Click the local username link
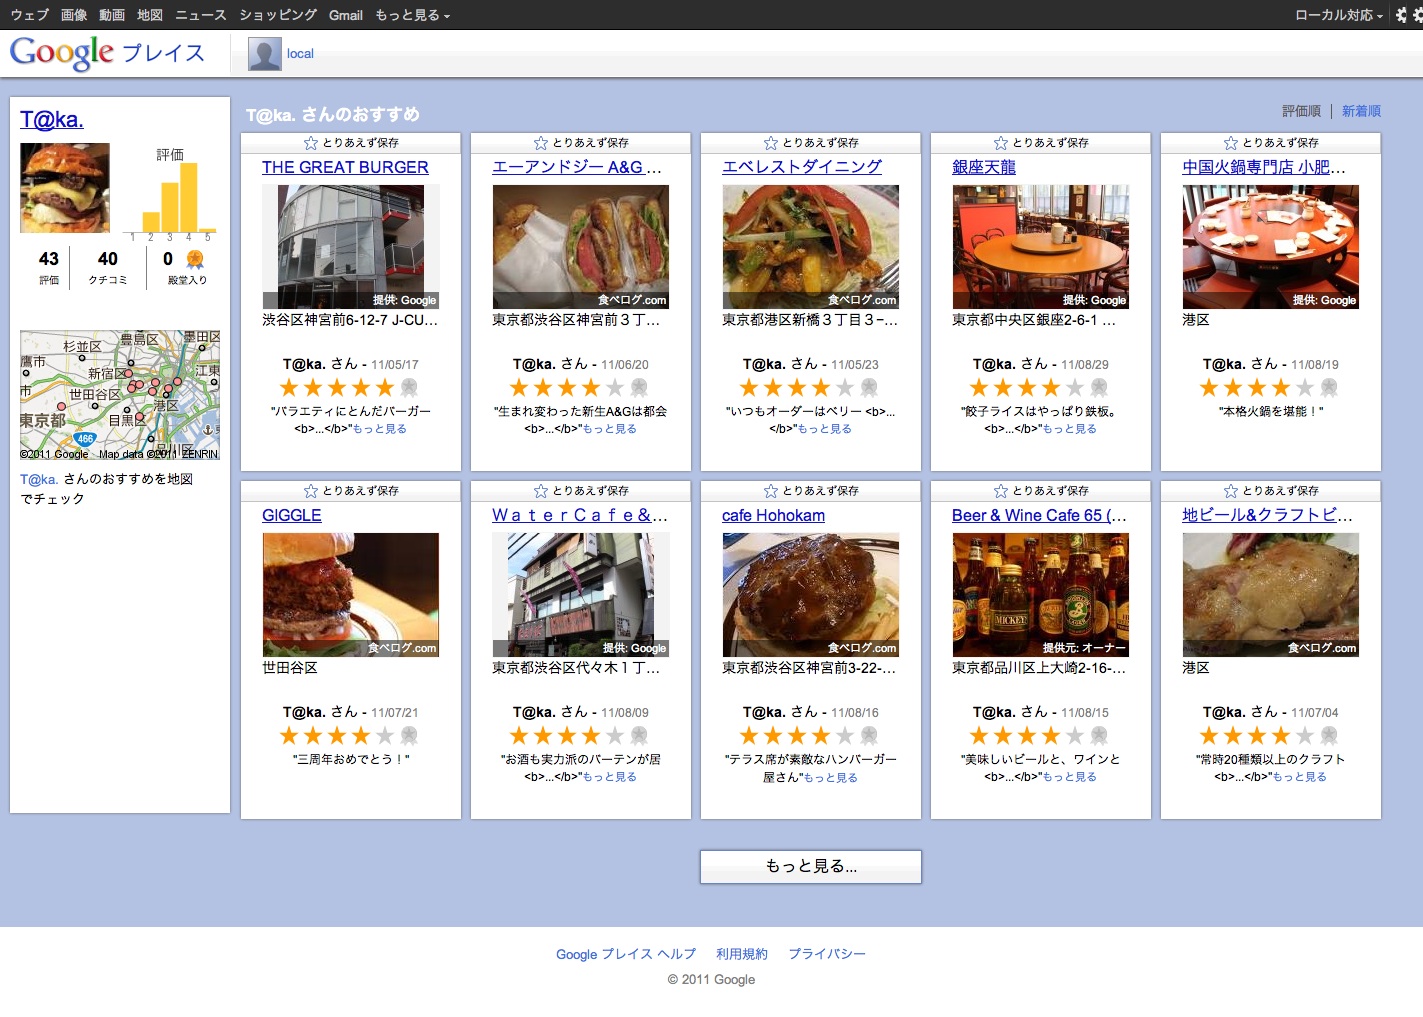 [x=300, y=54]
